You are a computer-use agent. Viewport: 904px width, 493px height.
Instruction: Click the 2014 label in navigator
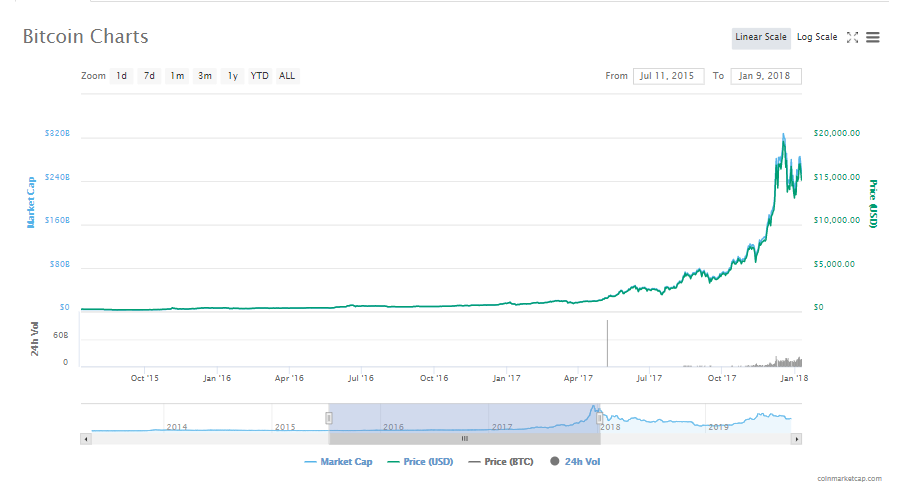click(x=177, y=427)
